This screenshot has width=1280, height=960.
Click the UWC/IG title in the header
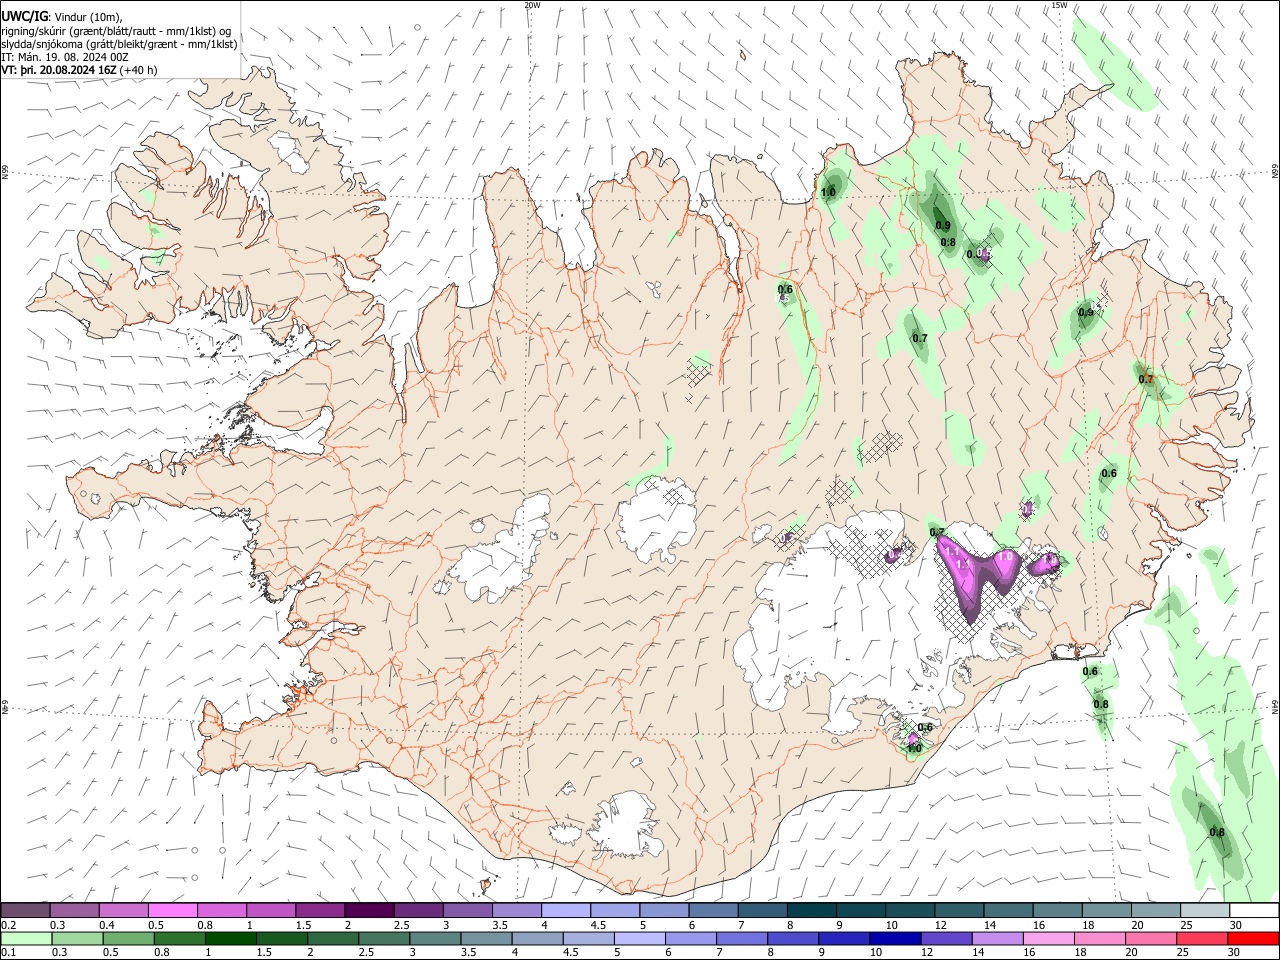tap(23, 16)
